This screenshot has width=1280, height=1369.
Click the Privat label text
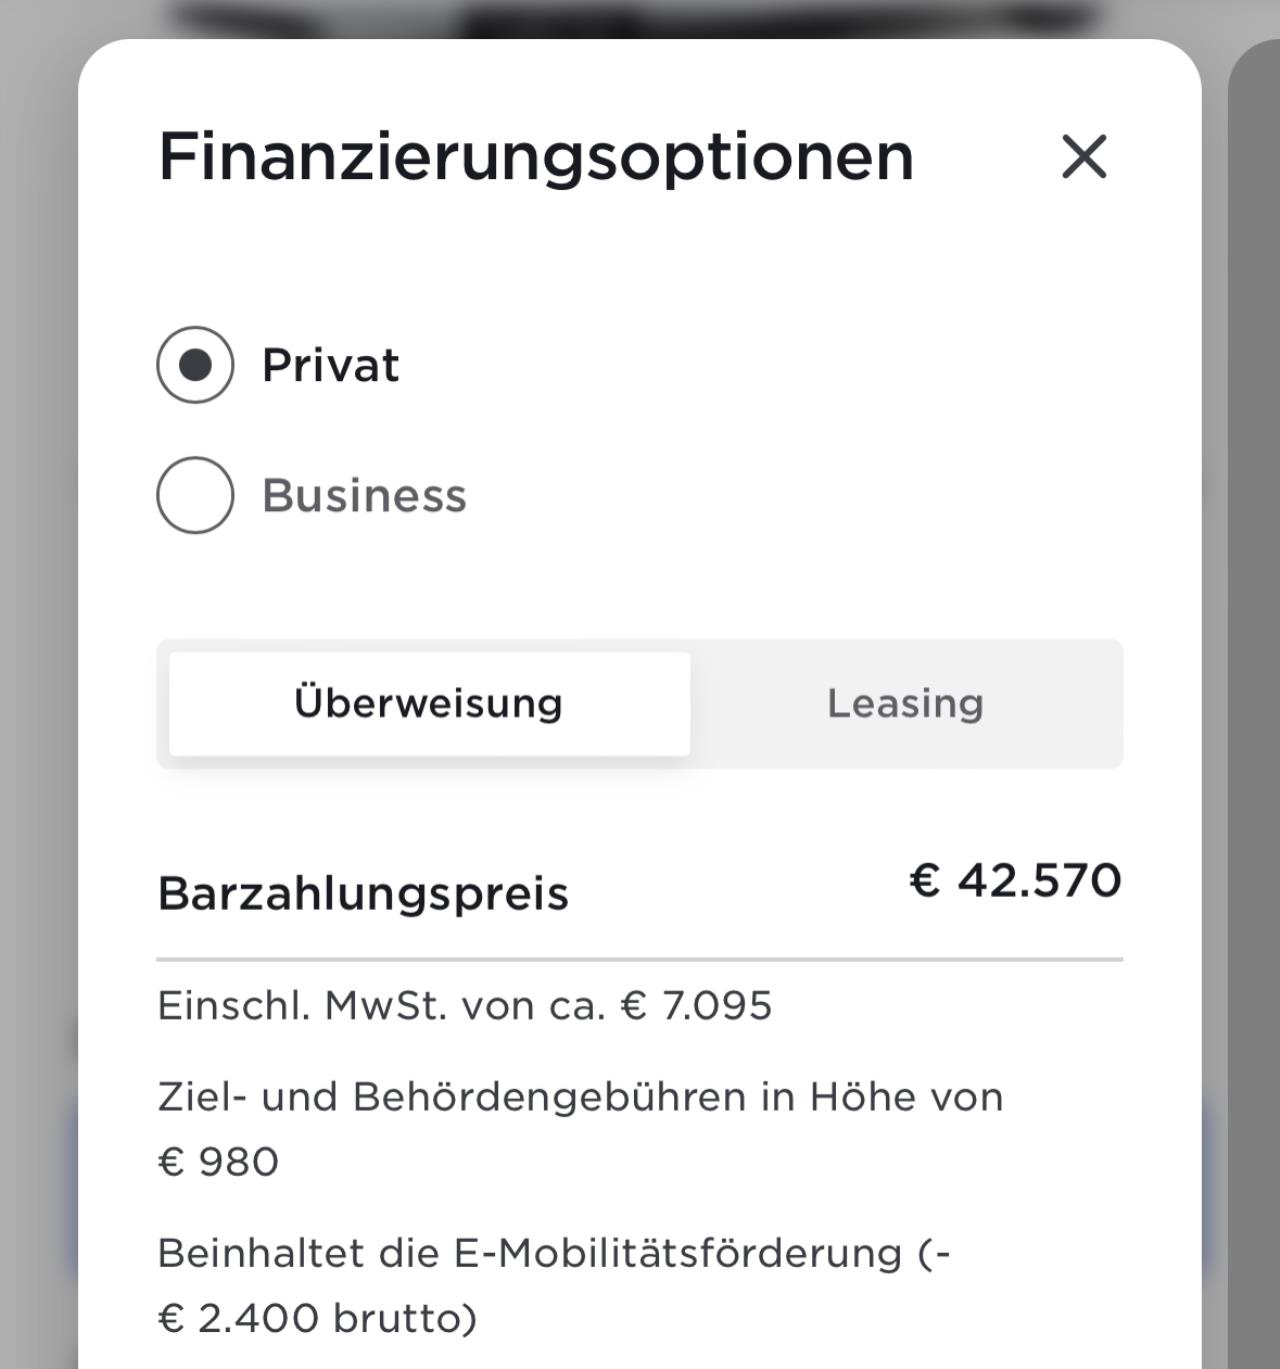[330, 365]
